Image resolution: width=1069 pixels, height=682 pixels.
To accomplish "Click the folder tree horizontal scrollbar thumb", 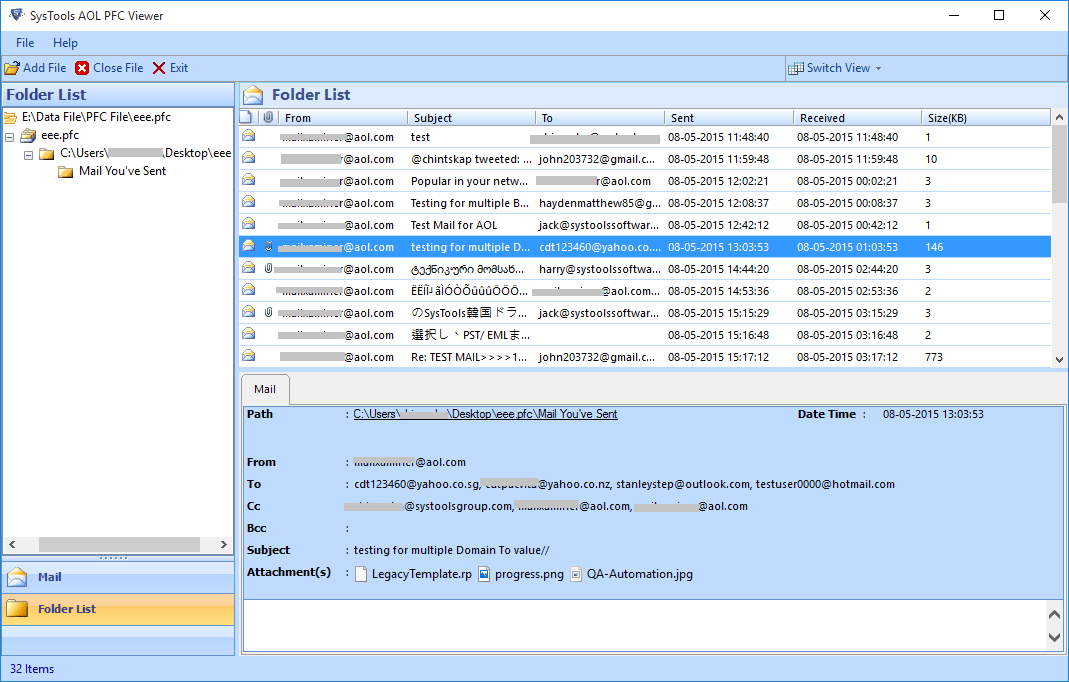I will coord(119,544).
